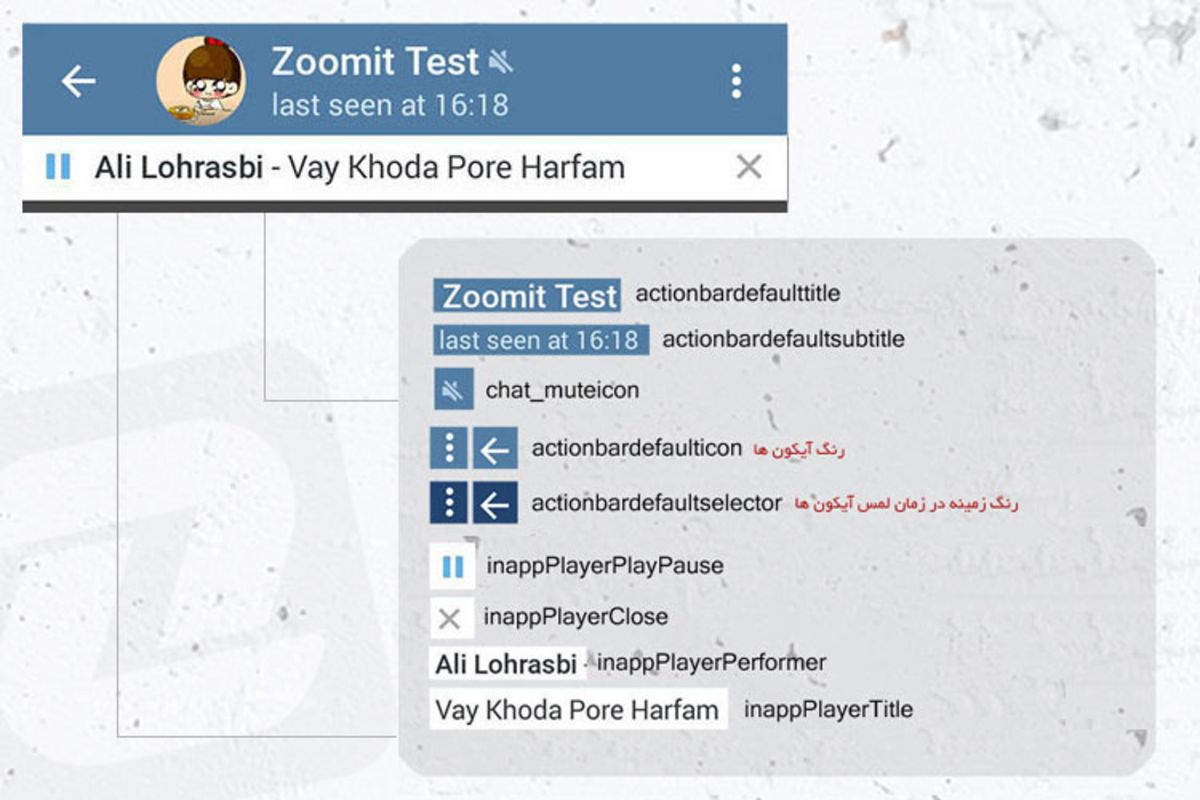Pause the playing audio track
Viewport: 1200px width, 800px height.
58,167
